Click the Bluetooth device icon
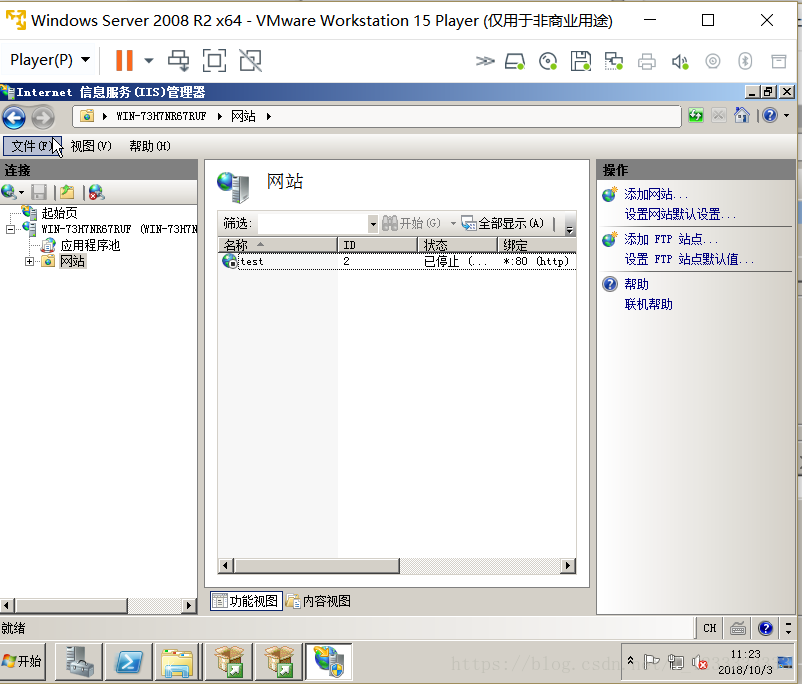 [745, 61]
